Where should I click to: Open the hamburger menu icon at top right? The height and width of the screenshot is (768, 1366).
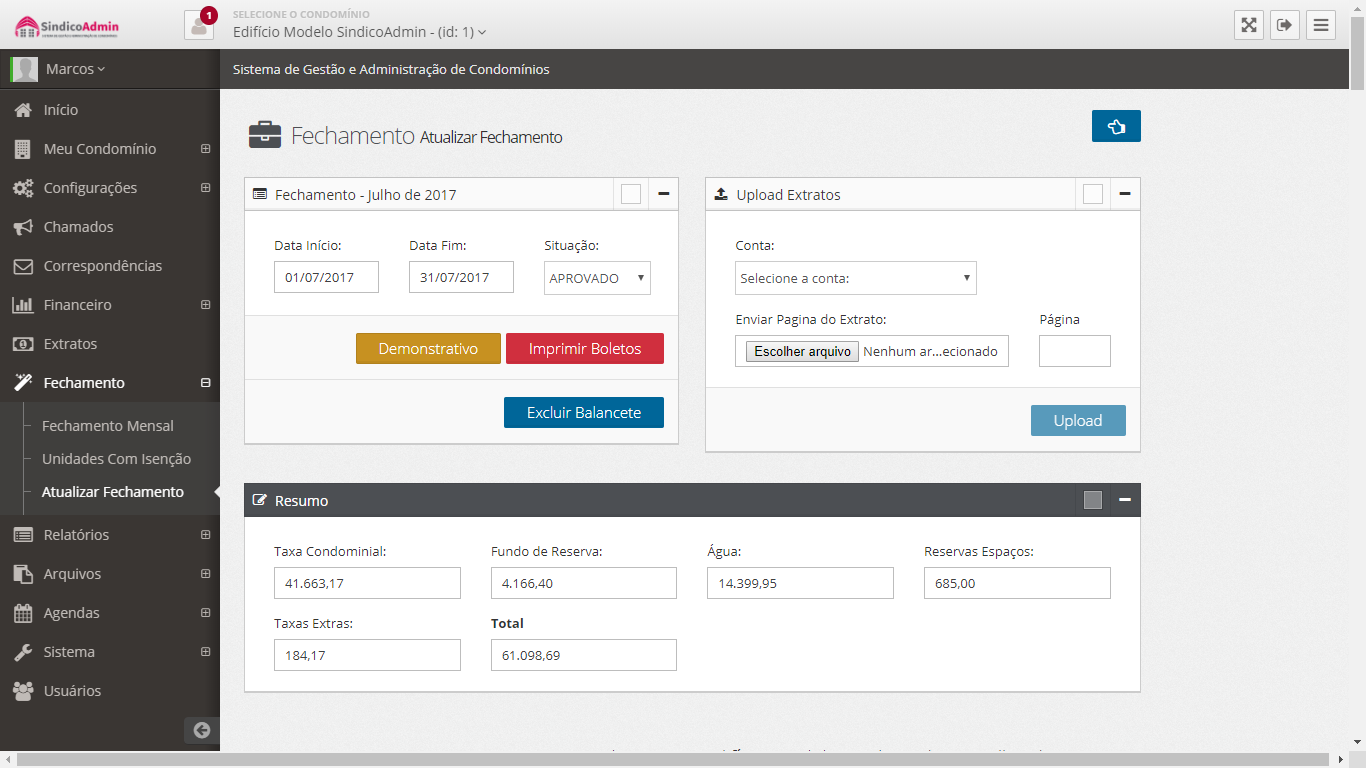1321,25
